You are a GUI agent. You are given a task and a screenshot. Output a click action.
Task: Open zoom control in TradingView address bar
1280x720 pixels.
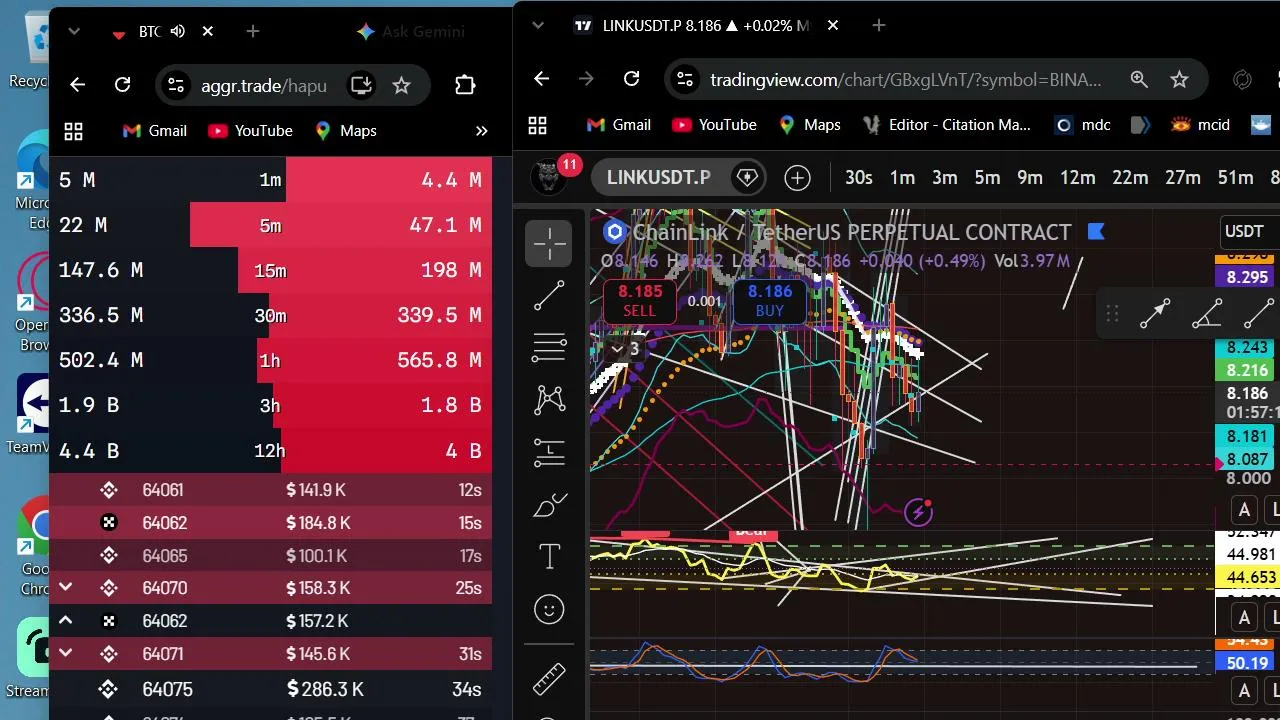click(1139, 79)
